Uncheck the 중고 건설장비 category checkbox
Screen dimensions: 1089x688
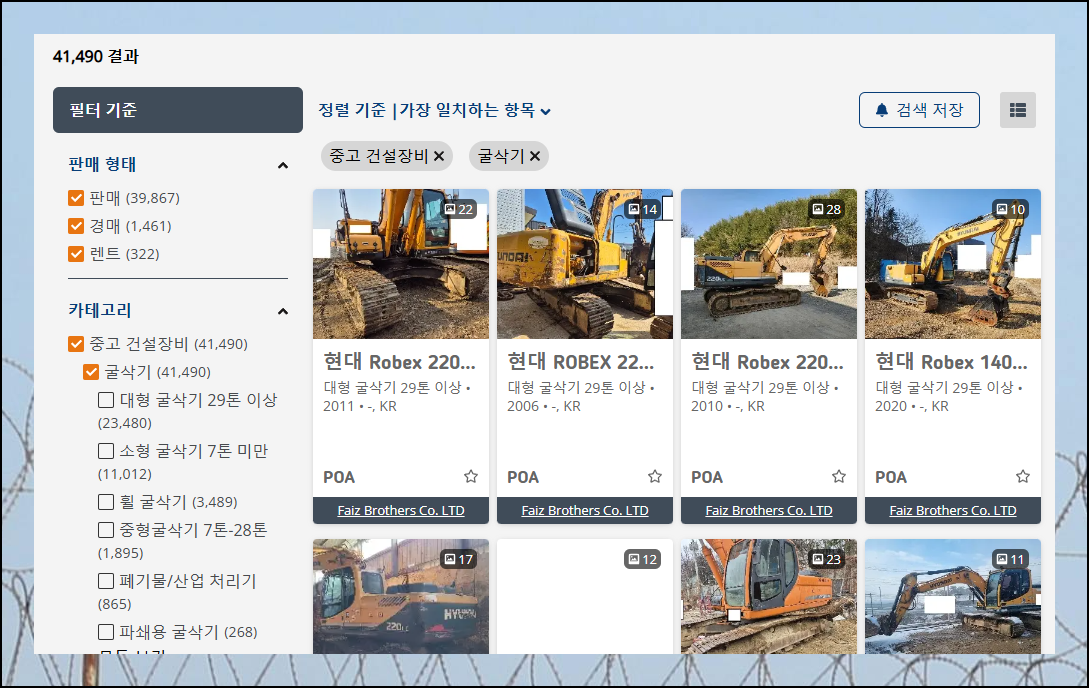tap(76, 344)
